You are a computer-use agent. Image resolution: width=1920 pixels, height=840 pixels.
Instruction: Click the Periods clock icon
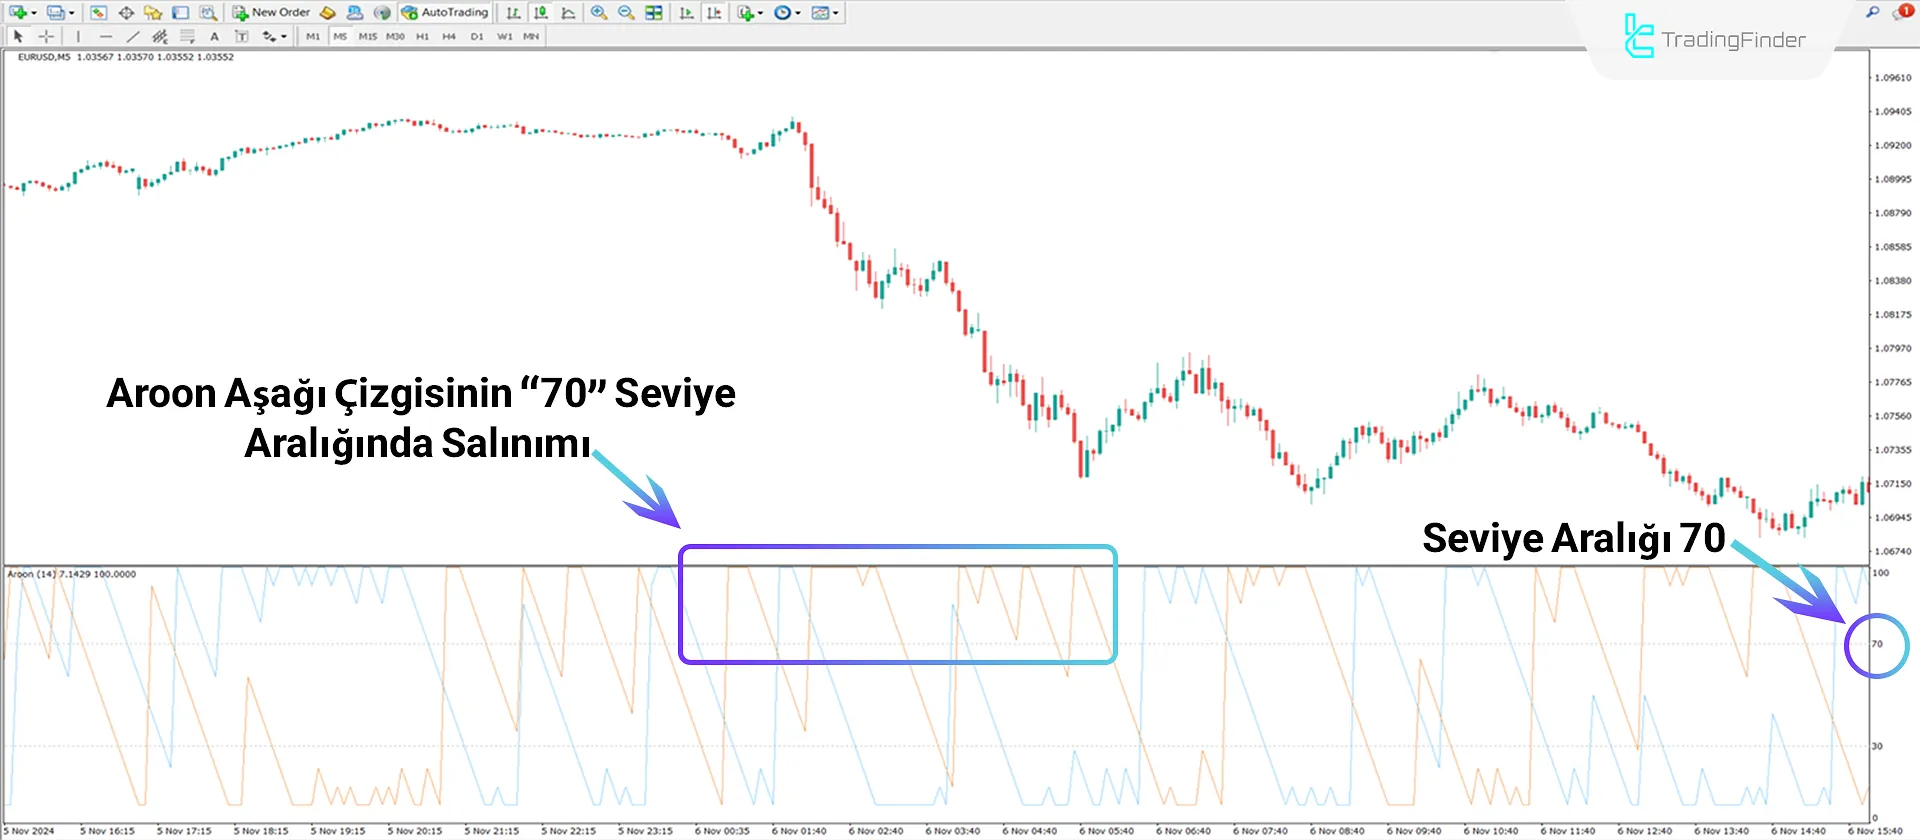[782, 12]
